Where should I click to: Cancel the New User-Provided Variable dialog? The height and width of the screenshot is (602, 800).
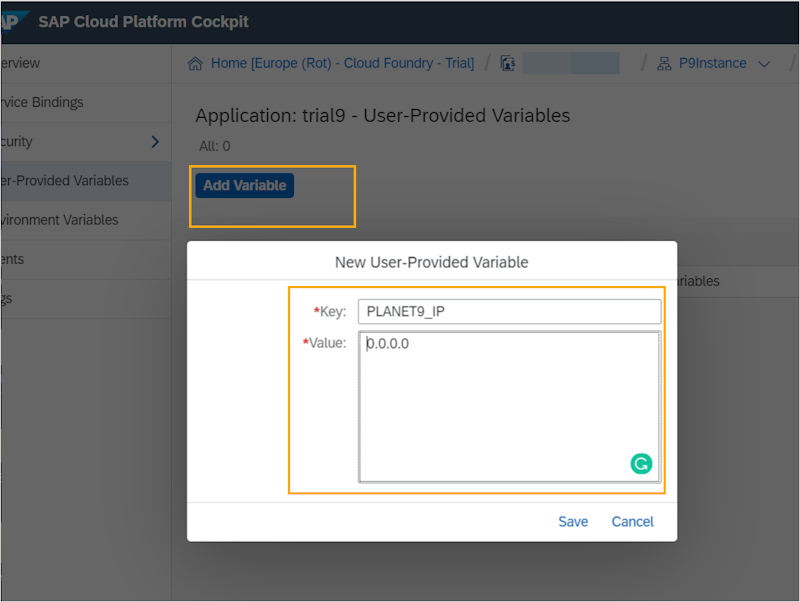pos(632,521)
